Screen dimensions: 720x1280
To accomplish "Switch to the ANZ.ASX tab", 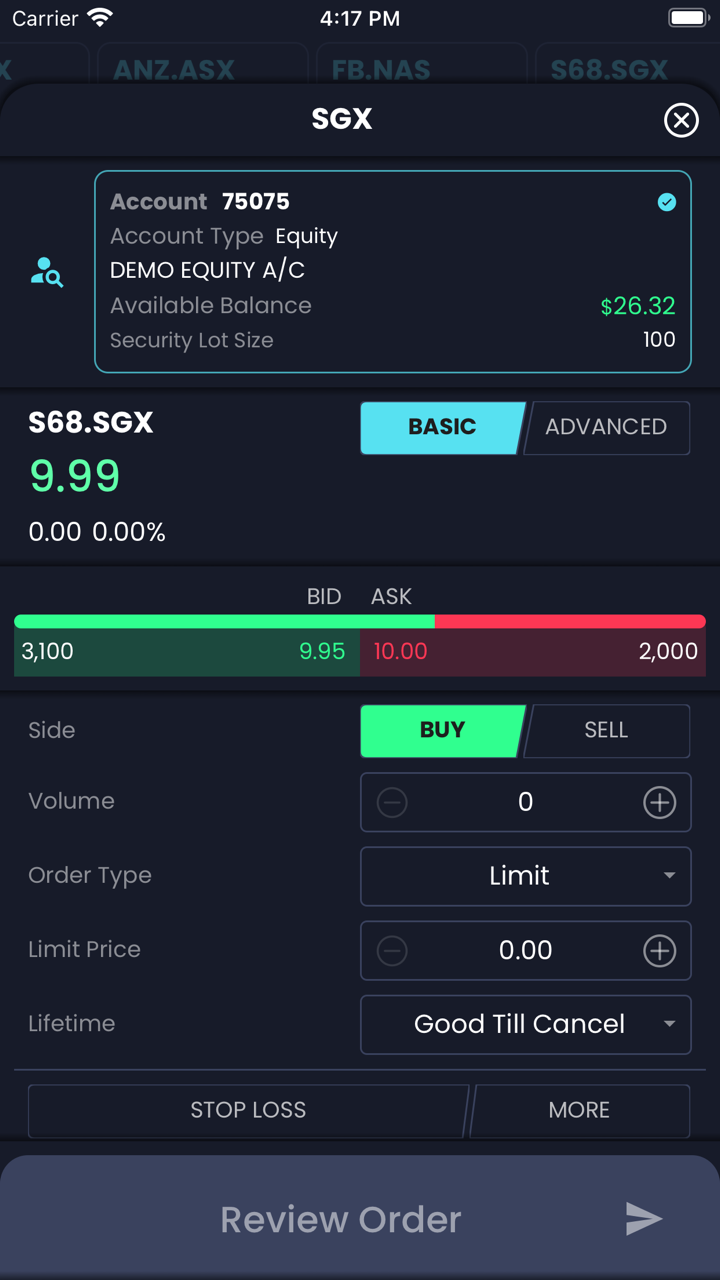I will [174, 70].
